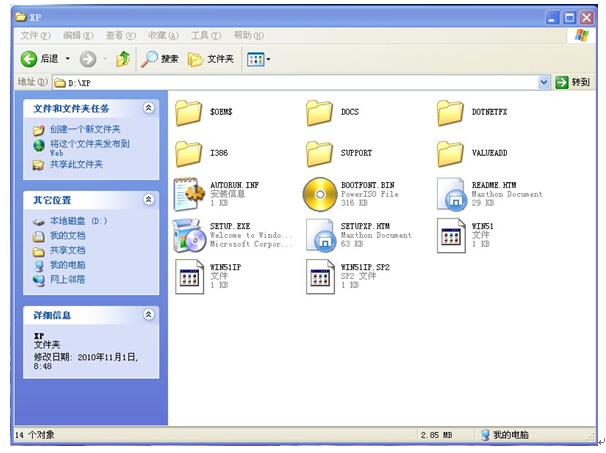Toggle the Folders (文件夹) pane button

(x=211, y=59)
